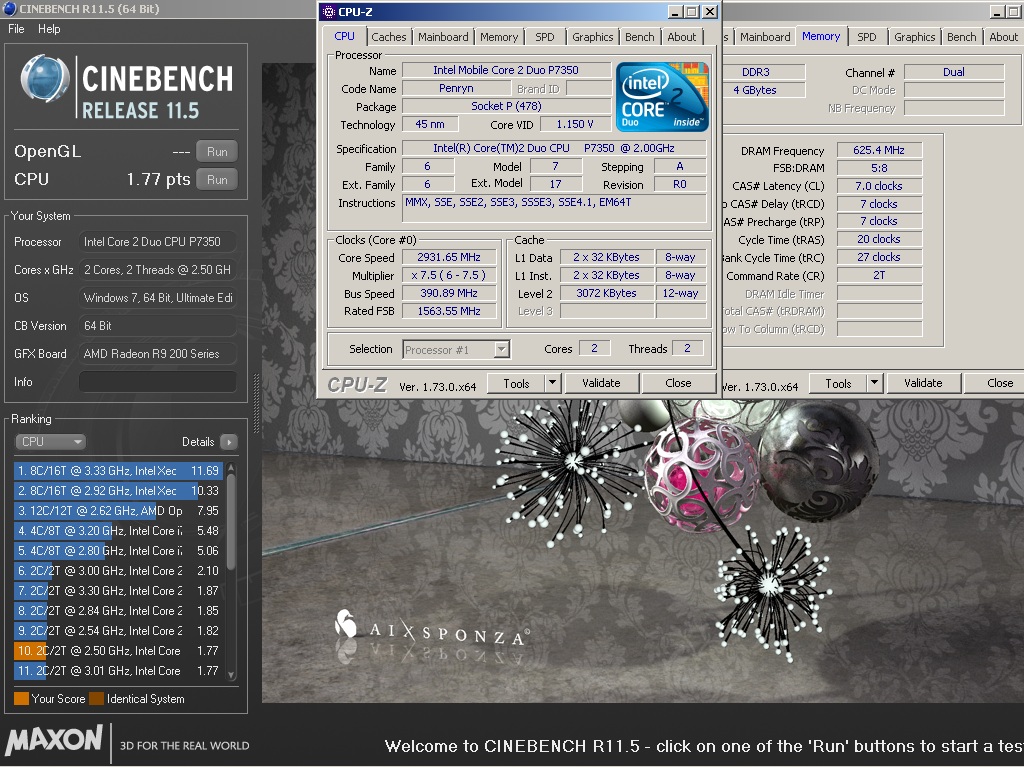
Task: Select the CPU tab in front CPU-Z
Action: [344, 37]
